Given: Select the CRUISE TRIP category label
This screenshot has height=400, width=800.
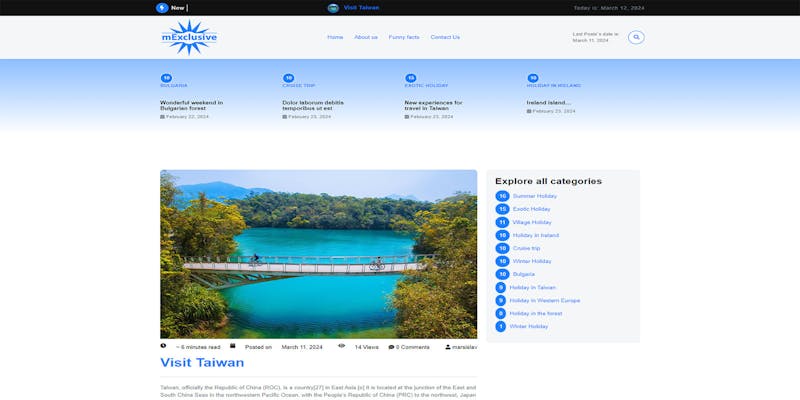Looking at the screenshot, I should [299, 86].
